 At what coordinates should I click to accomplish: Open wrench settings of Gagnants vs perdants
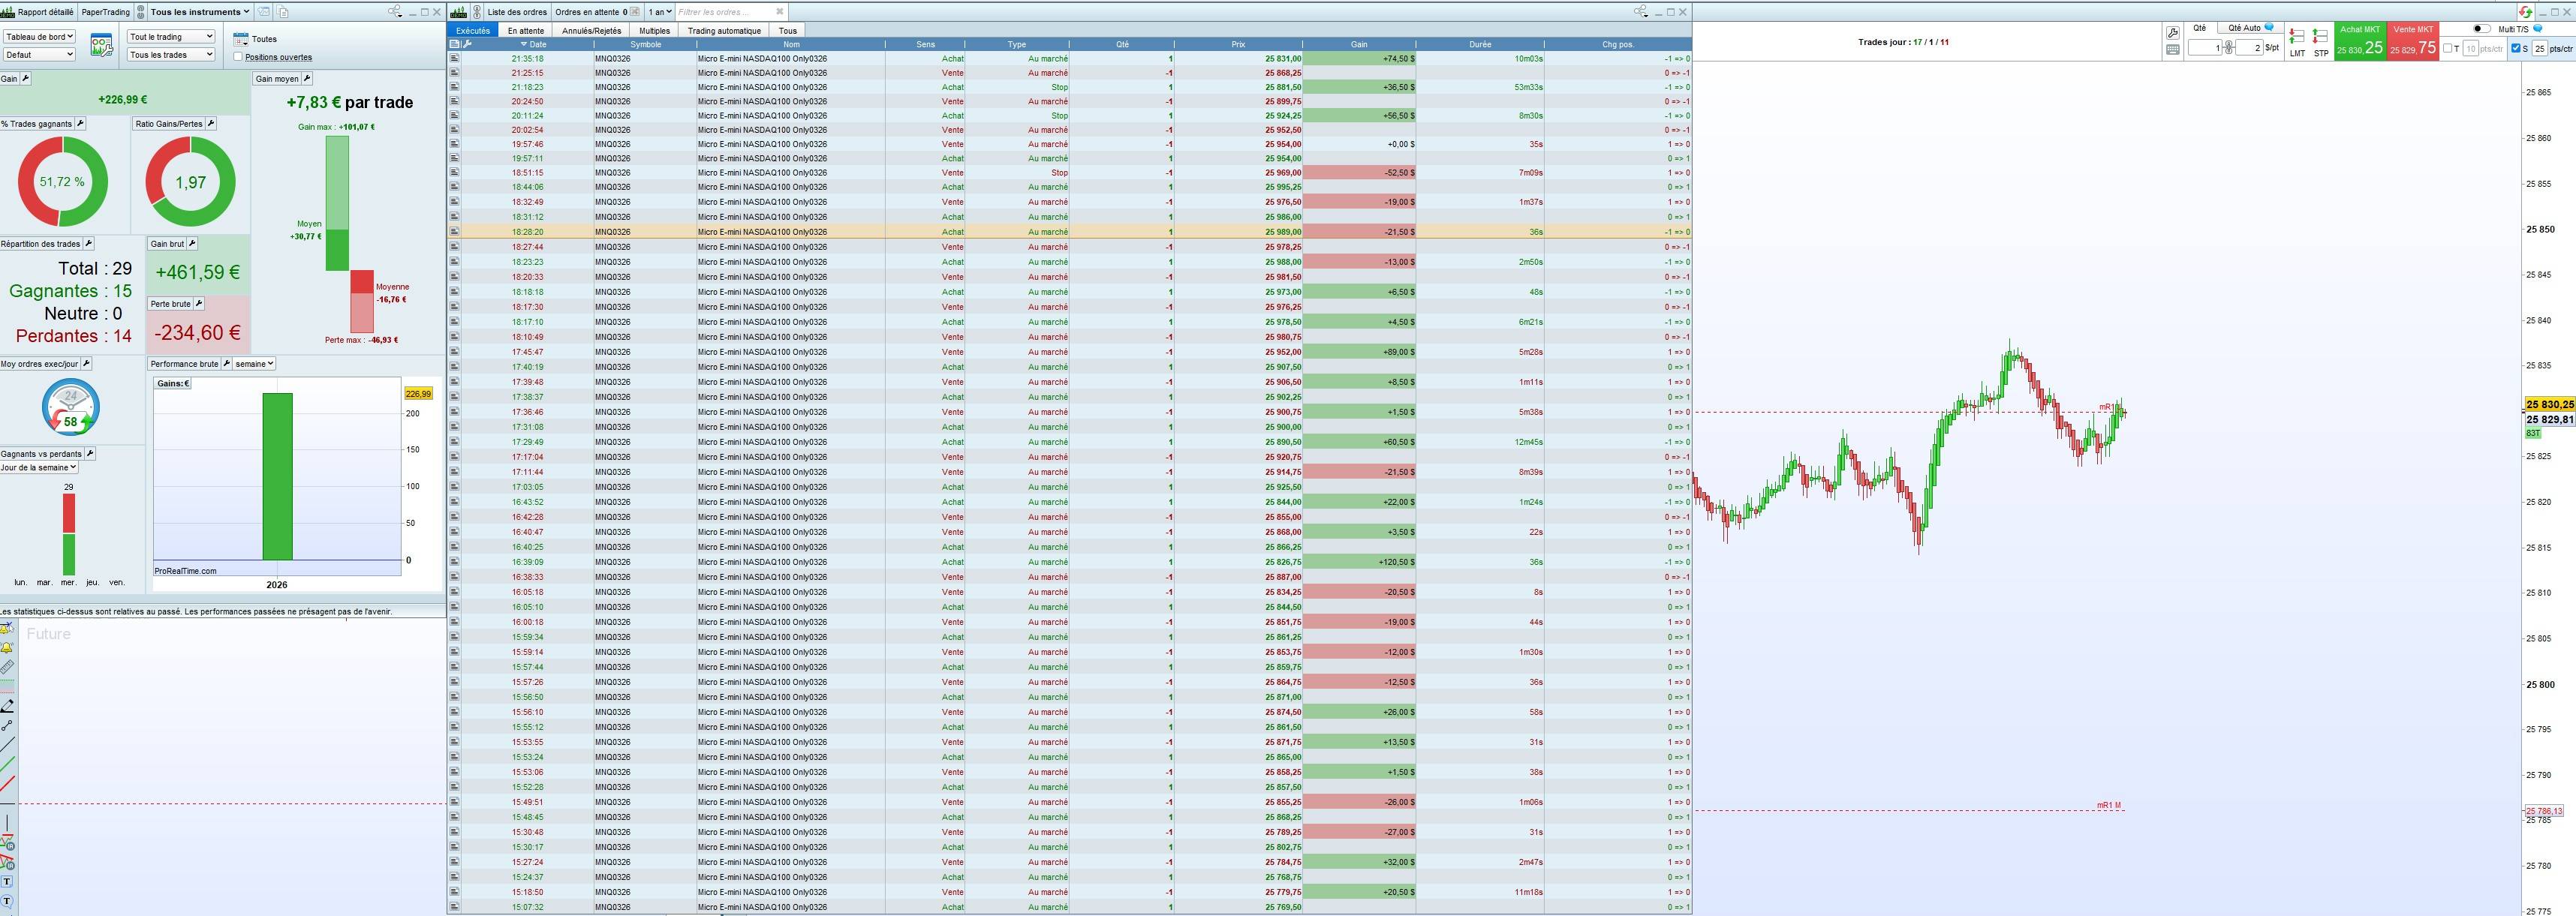tap(89, 453)
